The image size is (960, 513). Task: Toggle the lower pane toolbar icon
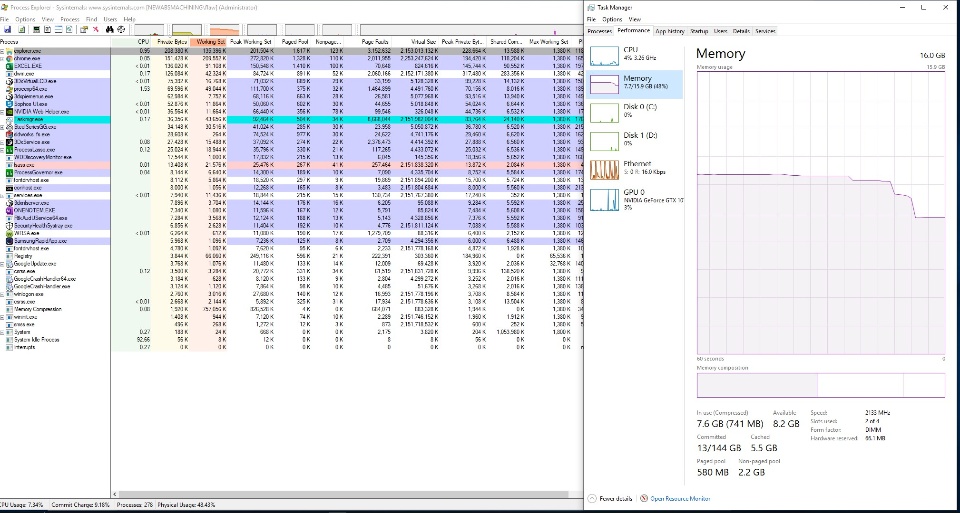[x=58, y=29]
